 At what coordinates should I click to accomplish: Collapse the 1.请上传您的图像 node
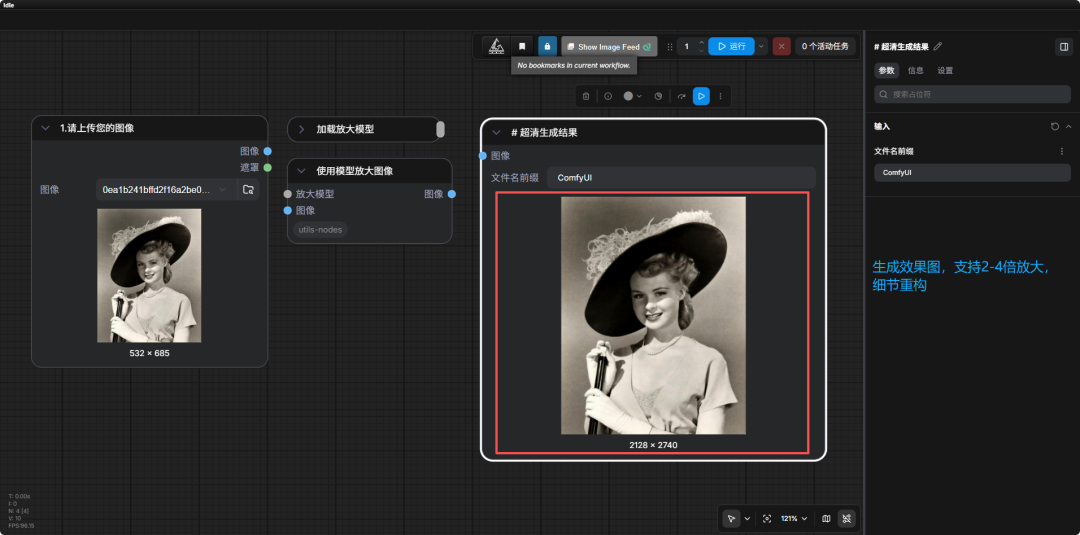tap(45, 128)
